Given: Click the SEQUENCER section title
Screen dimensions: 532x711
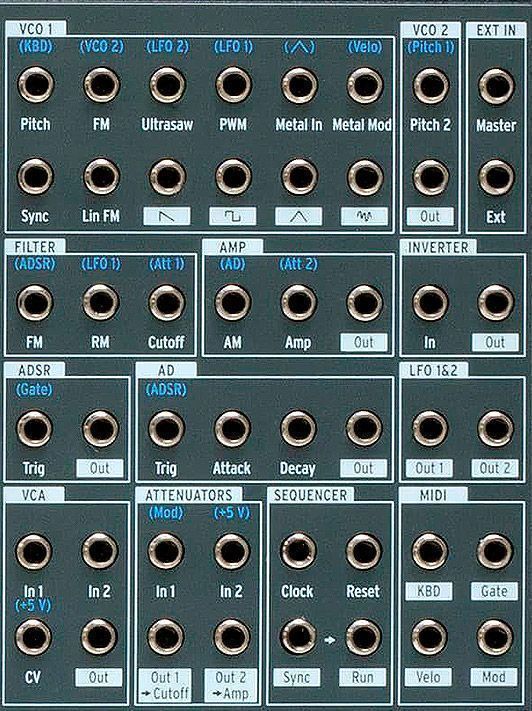Looking at the screenshot, I should coord(311,495).
